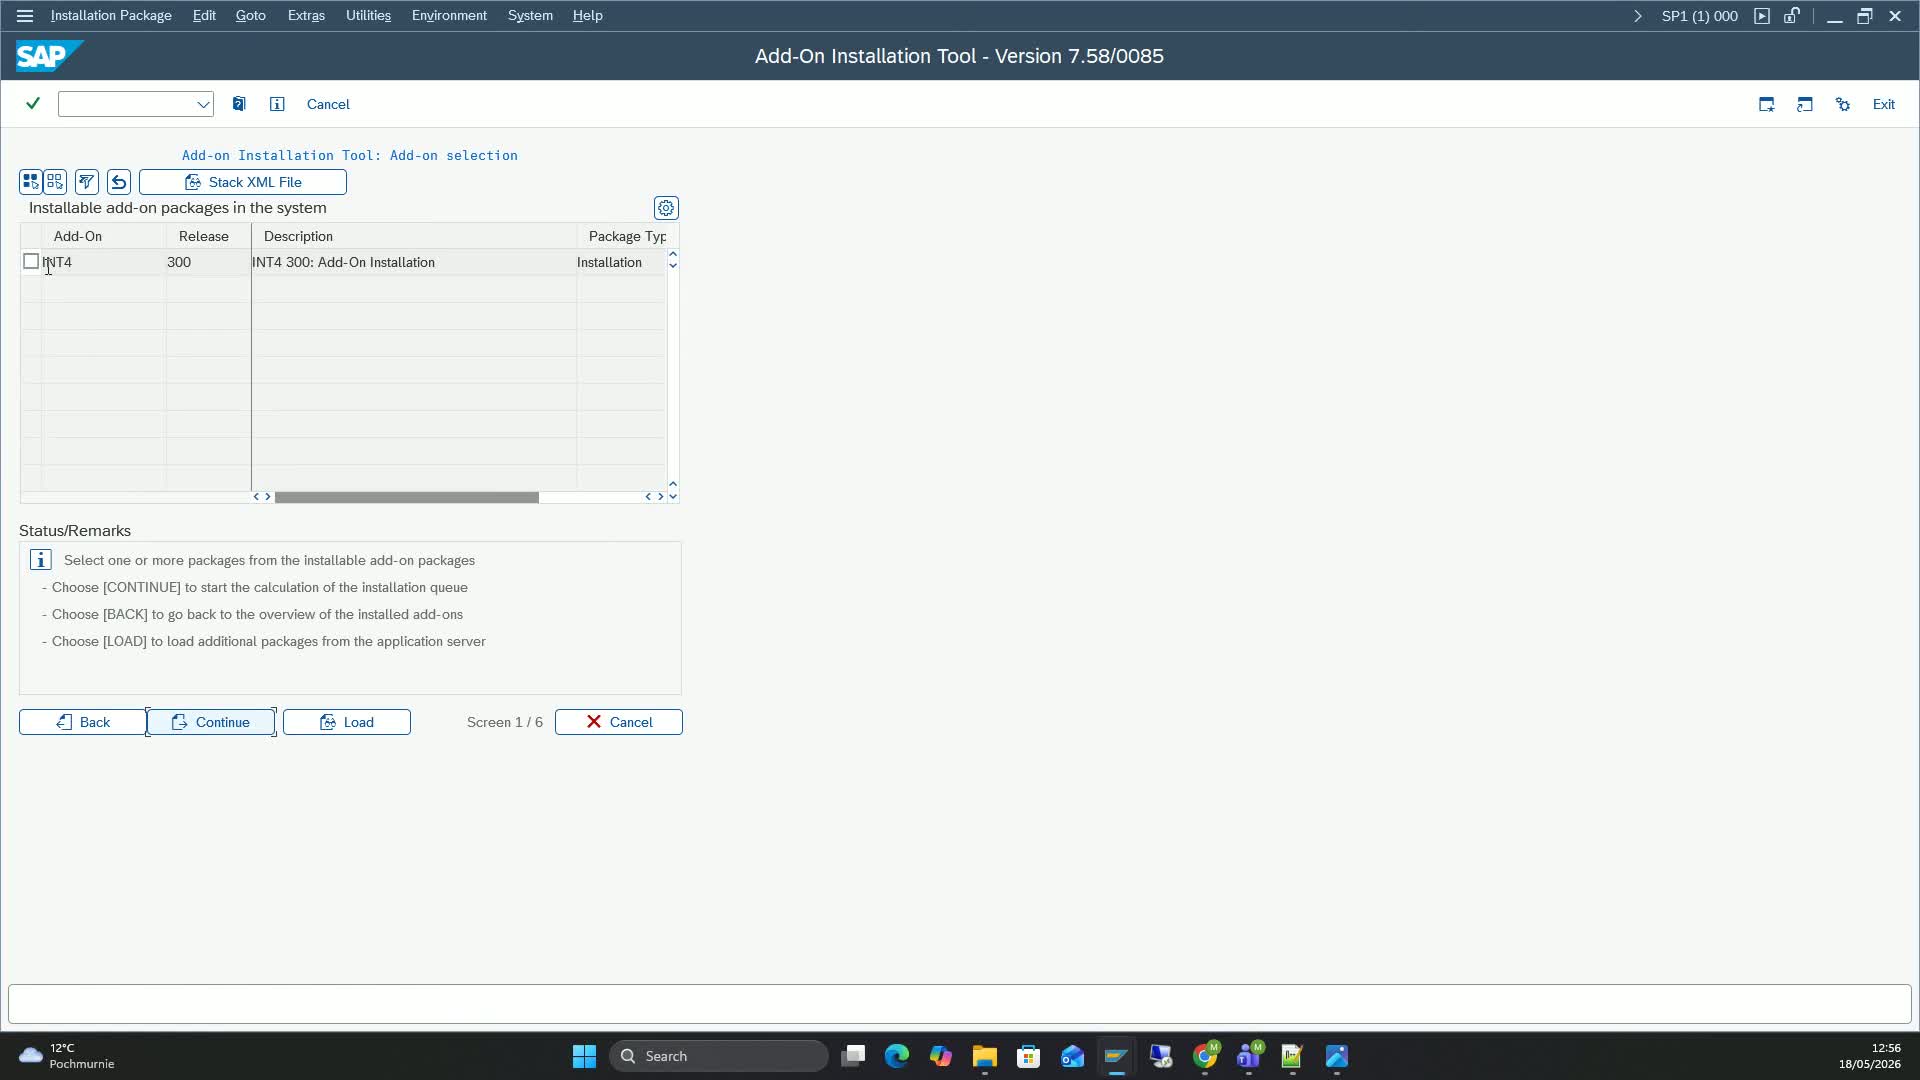
Task: Open Outlook from the taskbar
Action: 1073,1056
